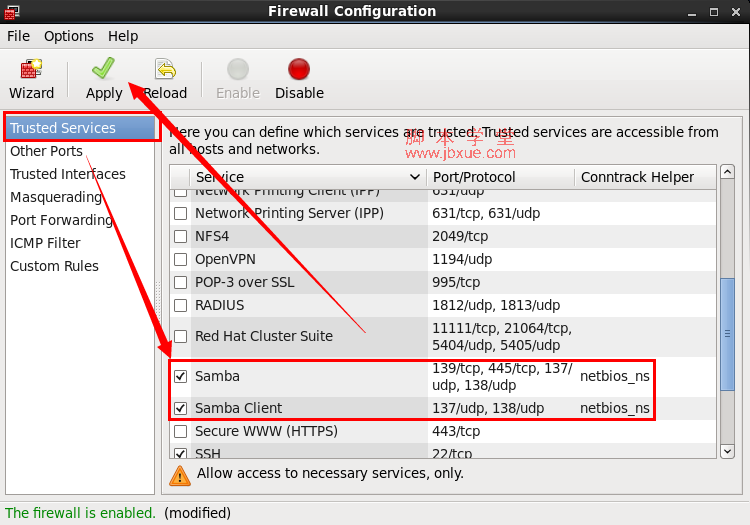The width and height of the screenshot is (750, 525).
Task: Toggle the OpenVPN checkbox
Action: (180, 259)
